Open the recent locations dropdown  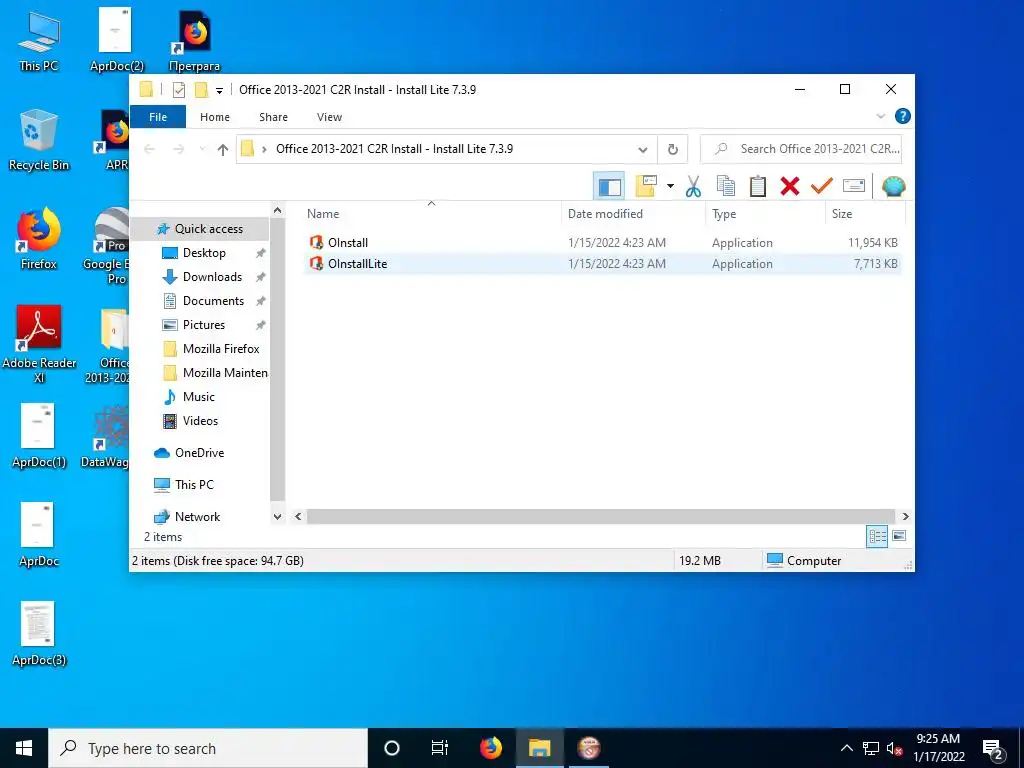click(202, 150)
